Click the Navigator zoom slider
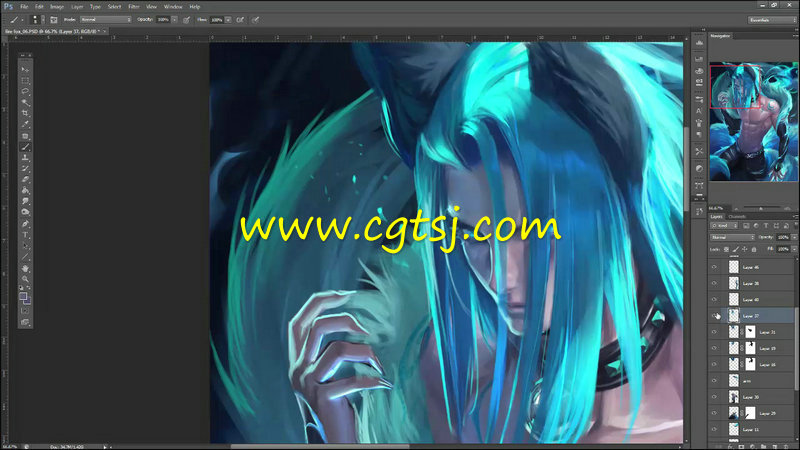The width and height of the screenshot is (800, 450). [761, 208]
